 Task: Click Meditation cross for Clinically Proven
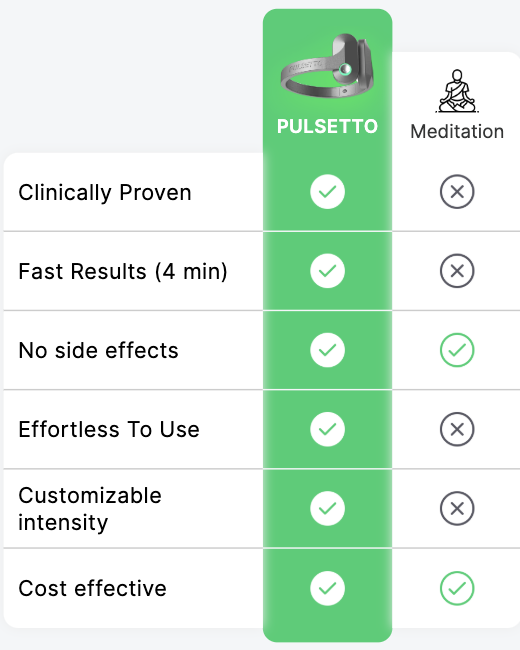pyautogui.click(x=457, y=192)
